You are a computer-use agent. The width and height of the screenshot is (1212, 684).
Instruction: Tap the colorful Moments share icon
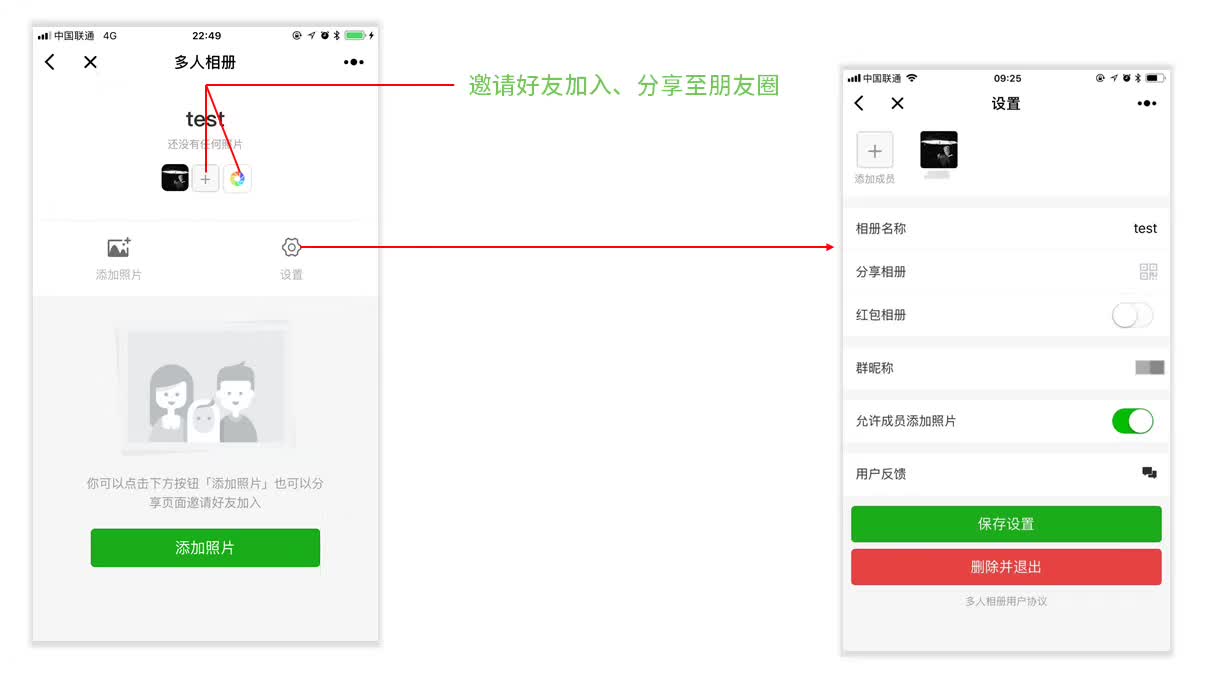(x=237, y=179)
